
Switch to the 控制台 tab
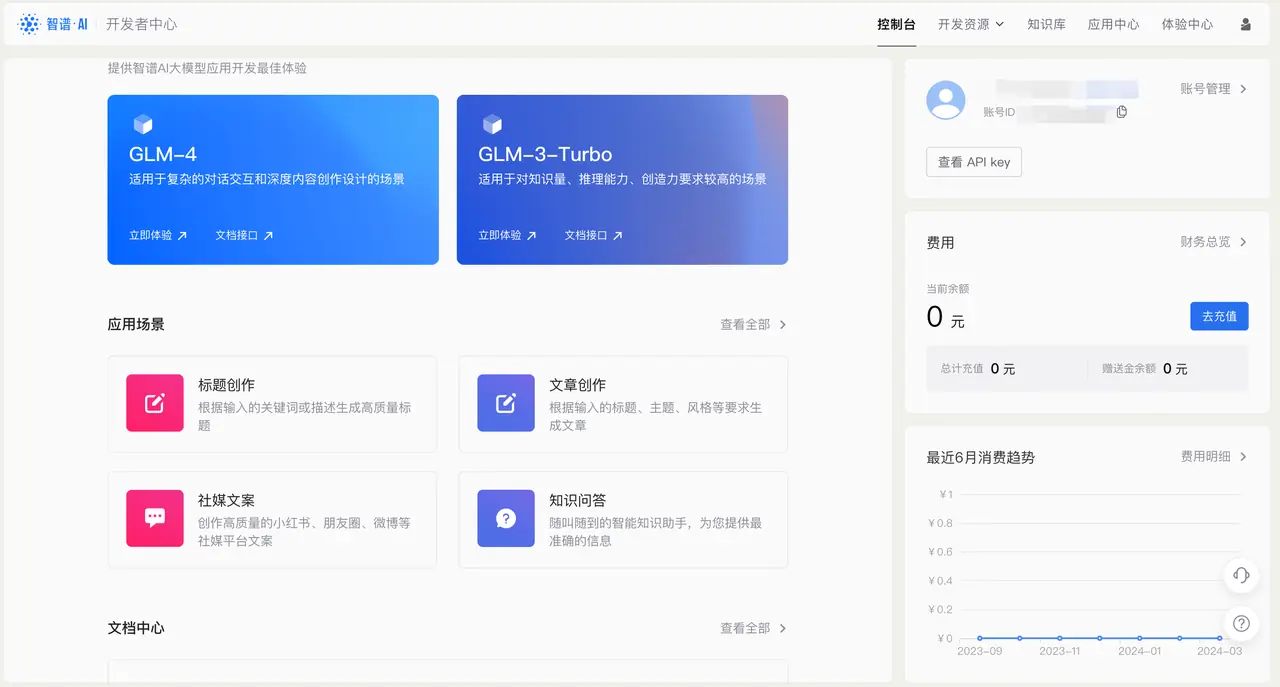tap(895, 24)
